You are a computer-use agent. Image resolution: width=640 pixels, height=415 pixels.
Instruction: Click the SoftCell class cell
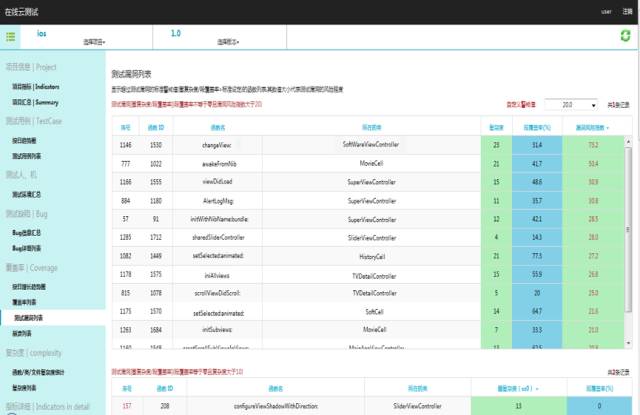tap(374, 312)
